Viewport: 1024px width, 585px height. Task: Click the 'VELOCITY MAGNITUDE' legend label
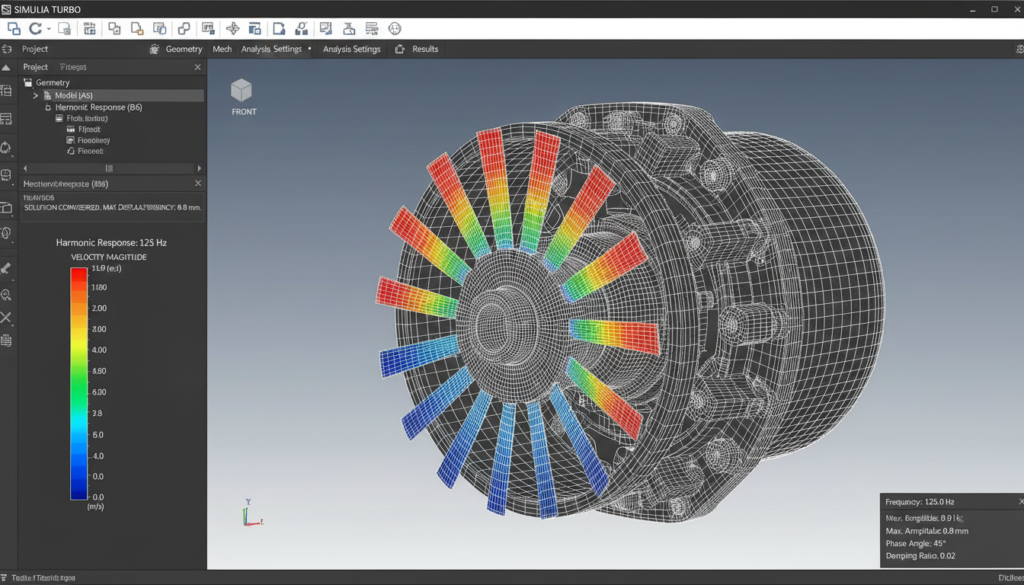tap(108, 257)
